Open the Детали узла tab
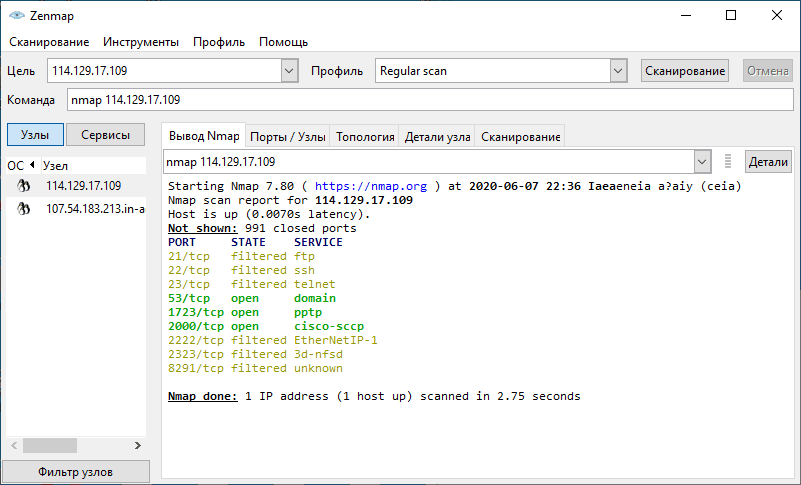 [x=438, y=137]
